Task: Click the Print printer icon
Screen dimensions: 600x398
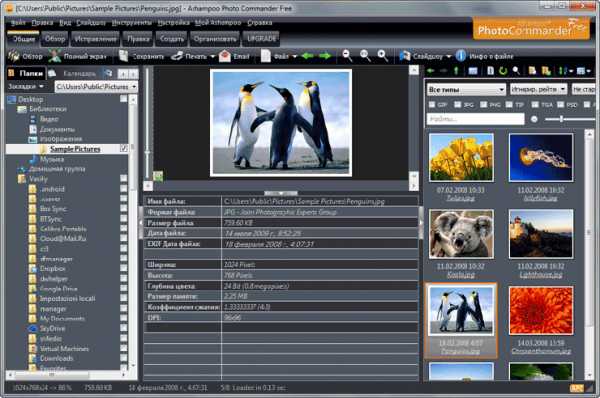Action: [177, 56]
